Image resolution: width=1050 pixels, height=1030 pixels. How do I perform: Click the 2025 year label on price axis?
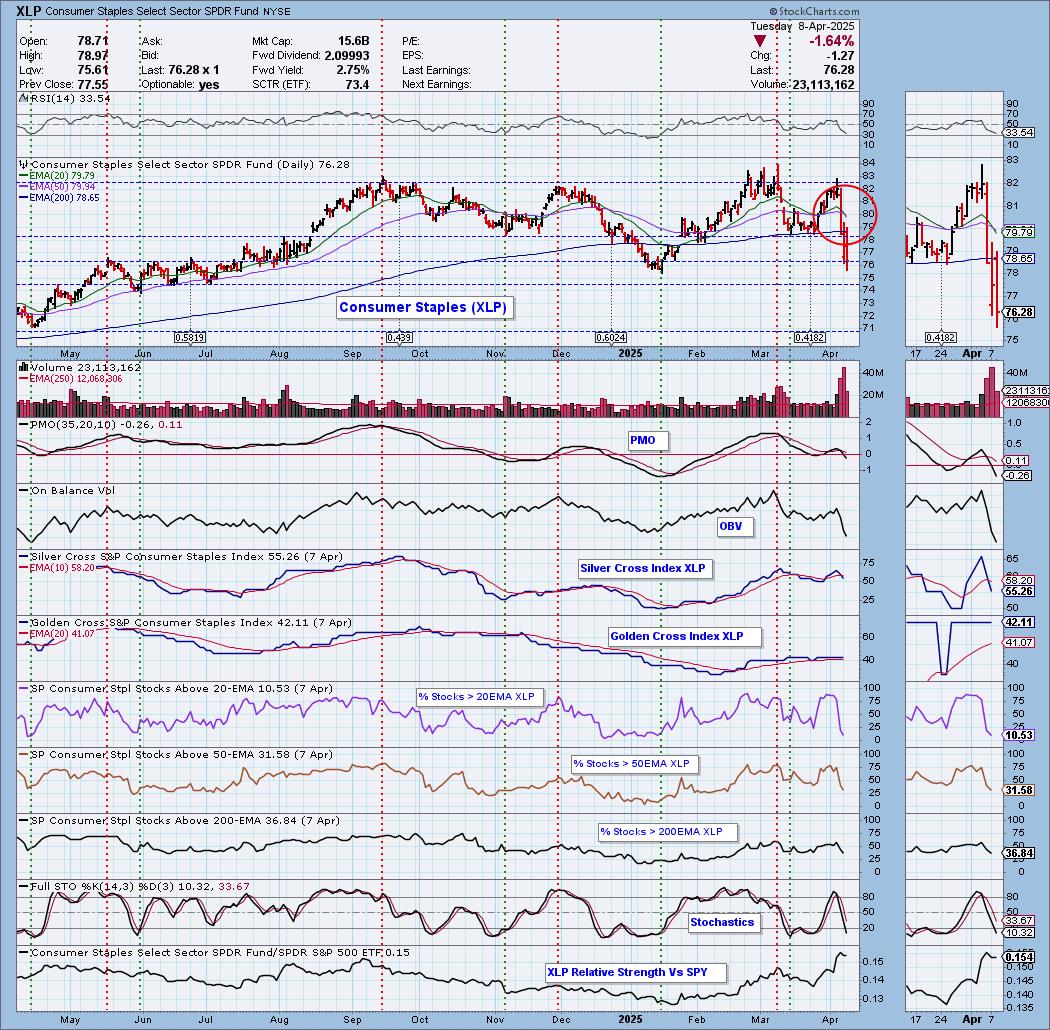[x=630, y=353]
